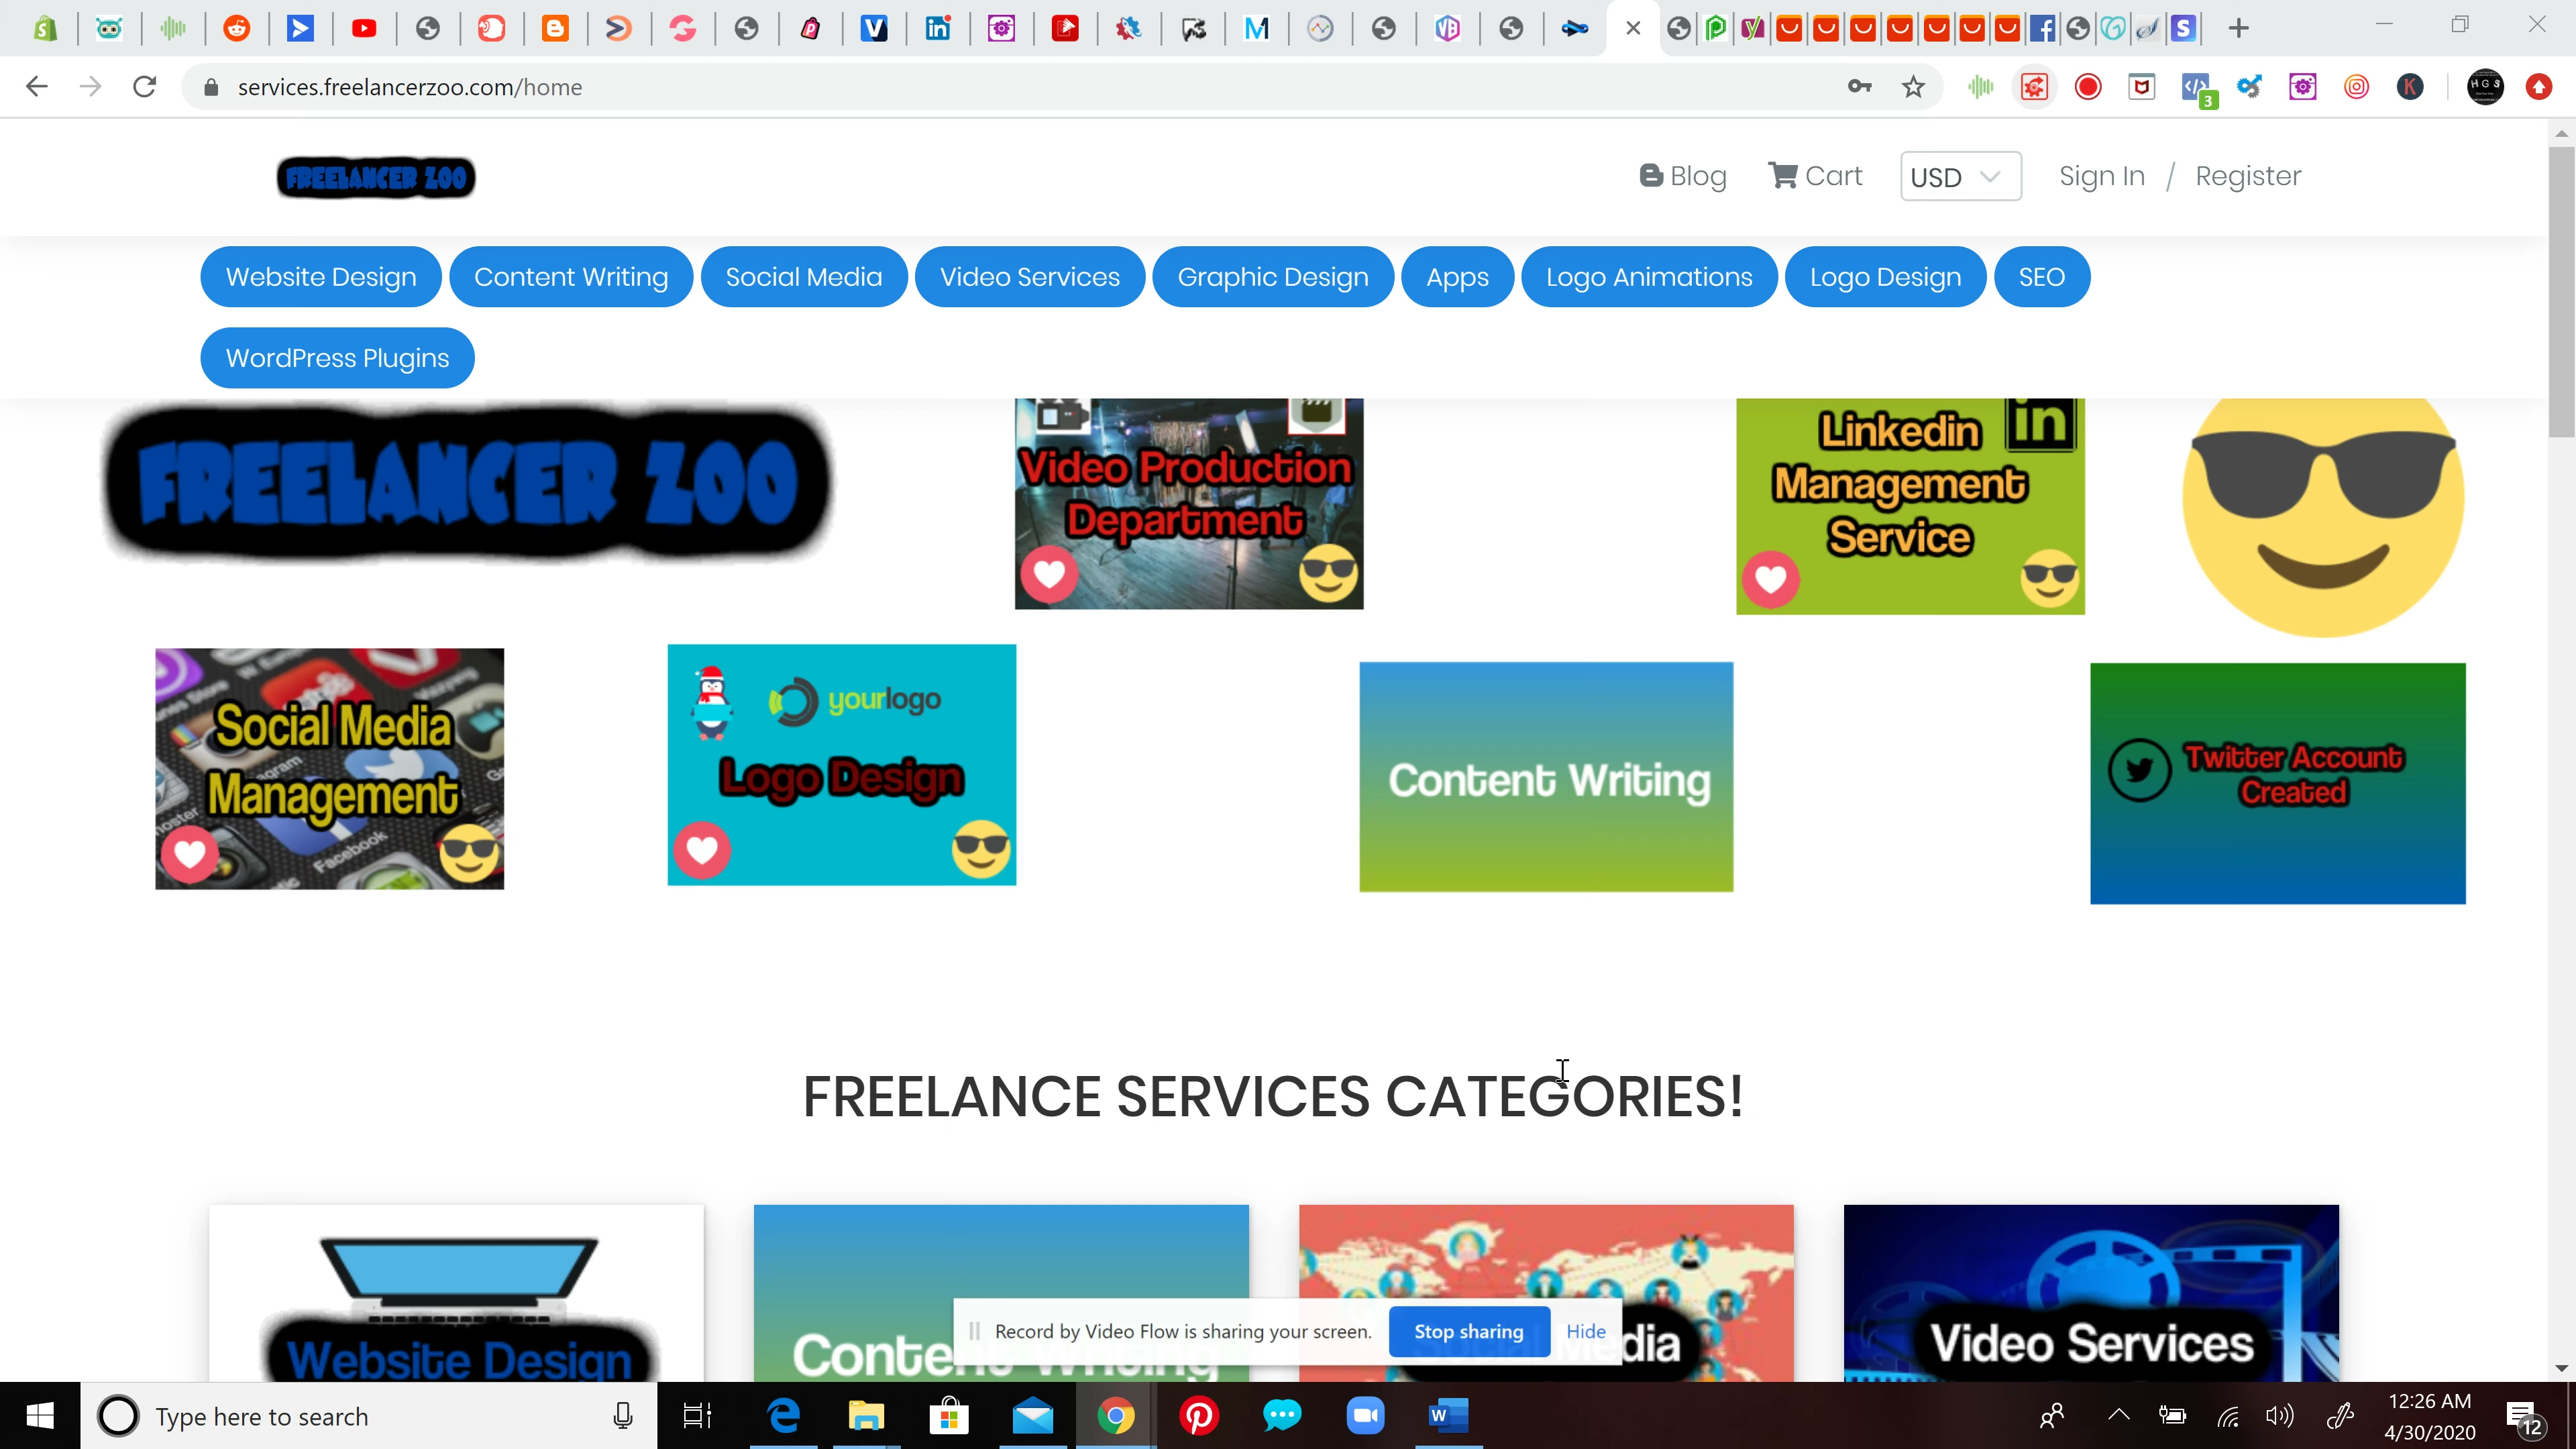The height and width of the screenshot is (1449, 2576).
Task: Select the SEO category
Action: tap(2041, 277)
